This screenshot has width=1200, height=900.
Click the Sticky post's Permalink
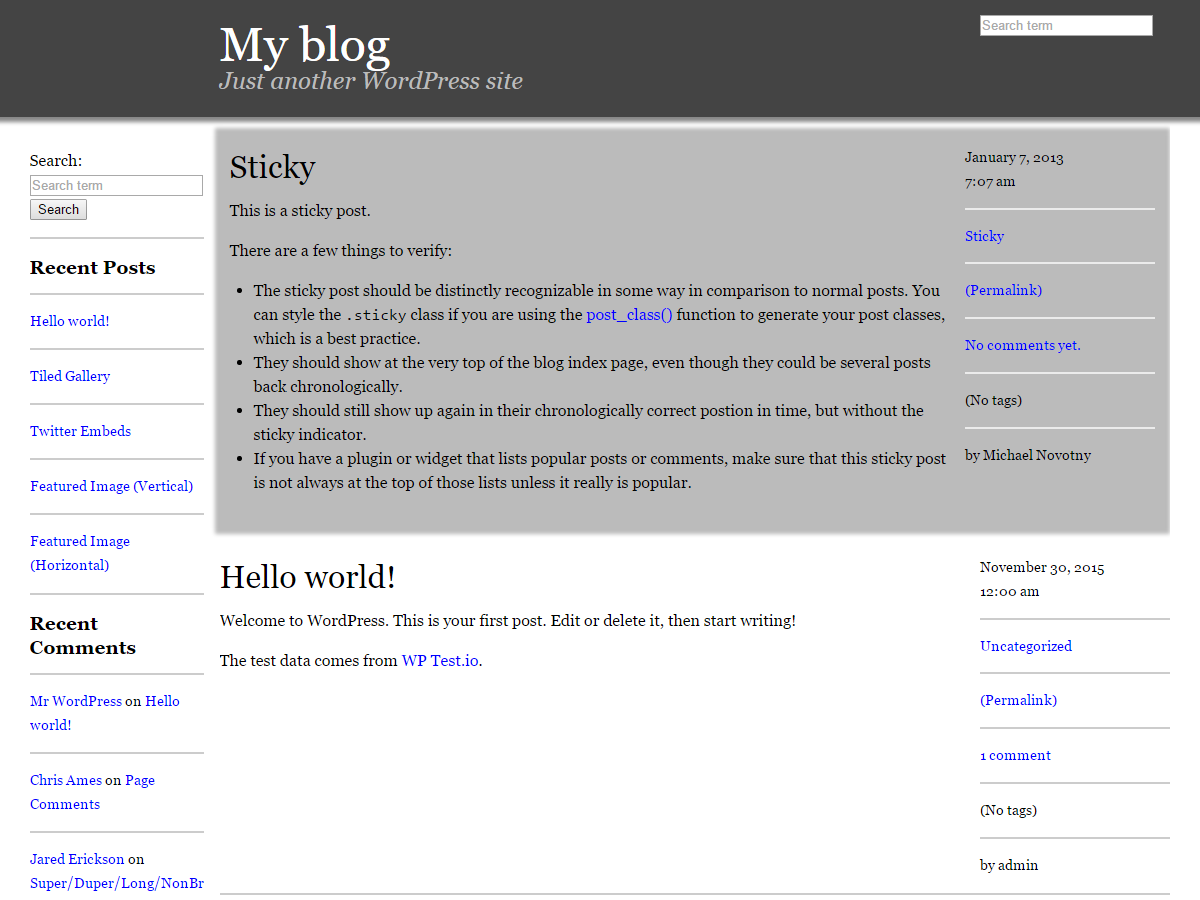(x=1003, y=290)
